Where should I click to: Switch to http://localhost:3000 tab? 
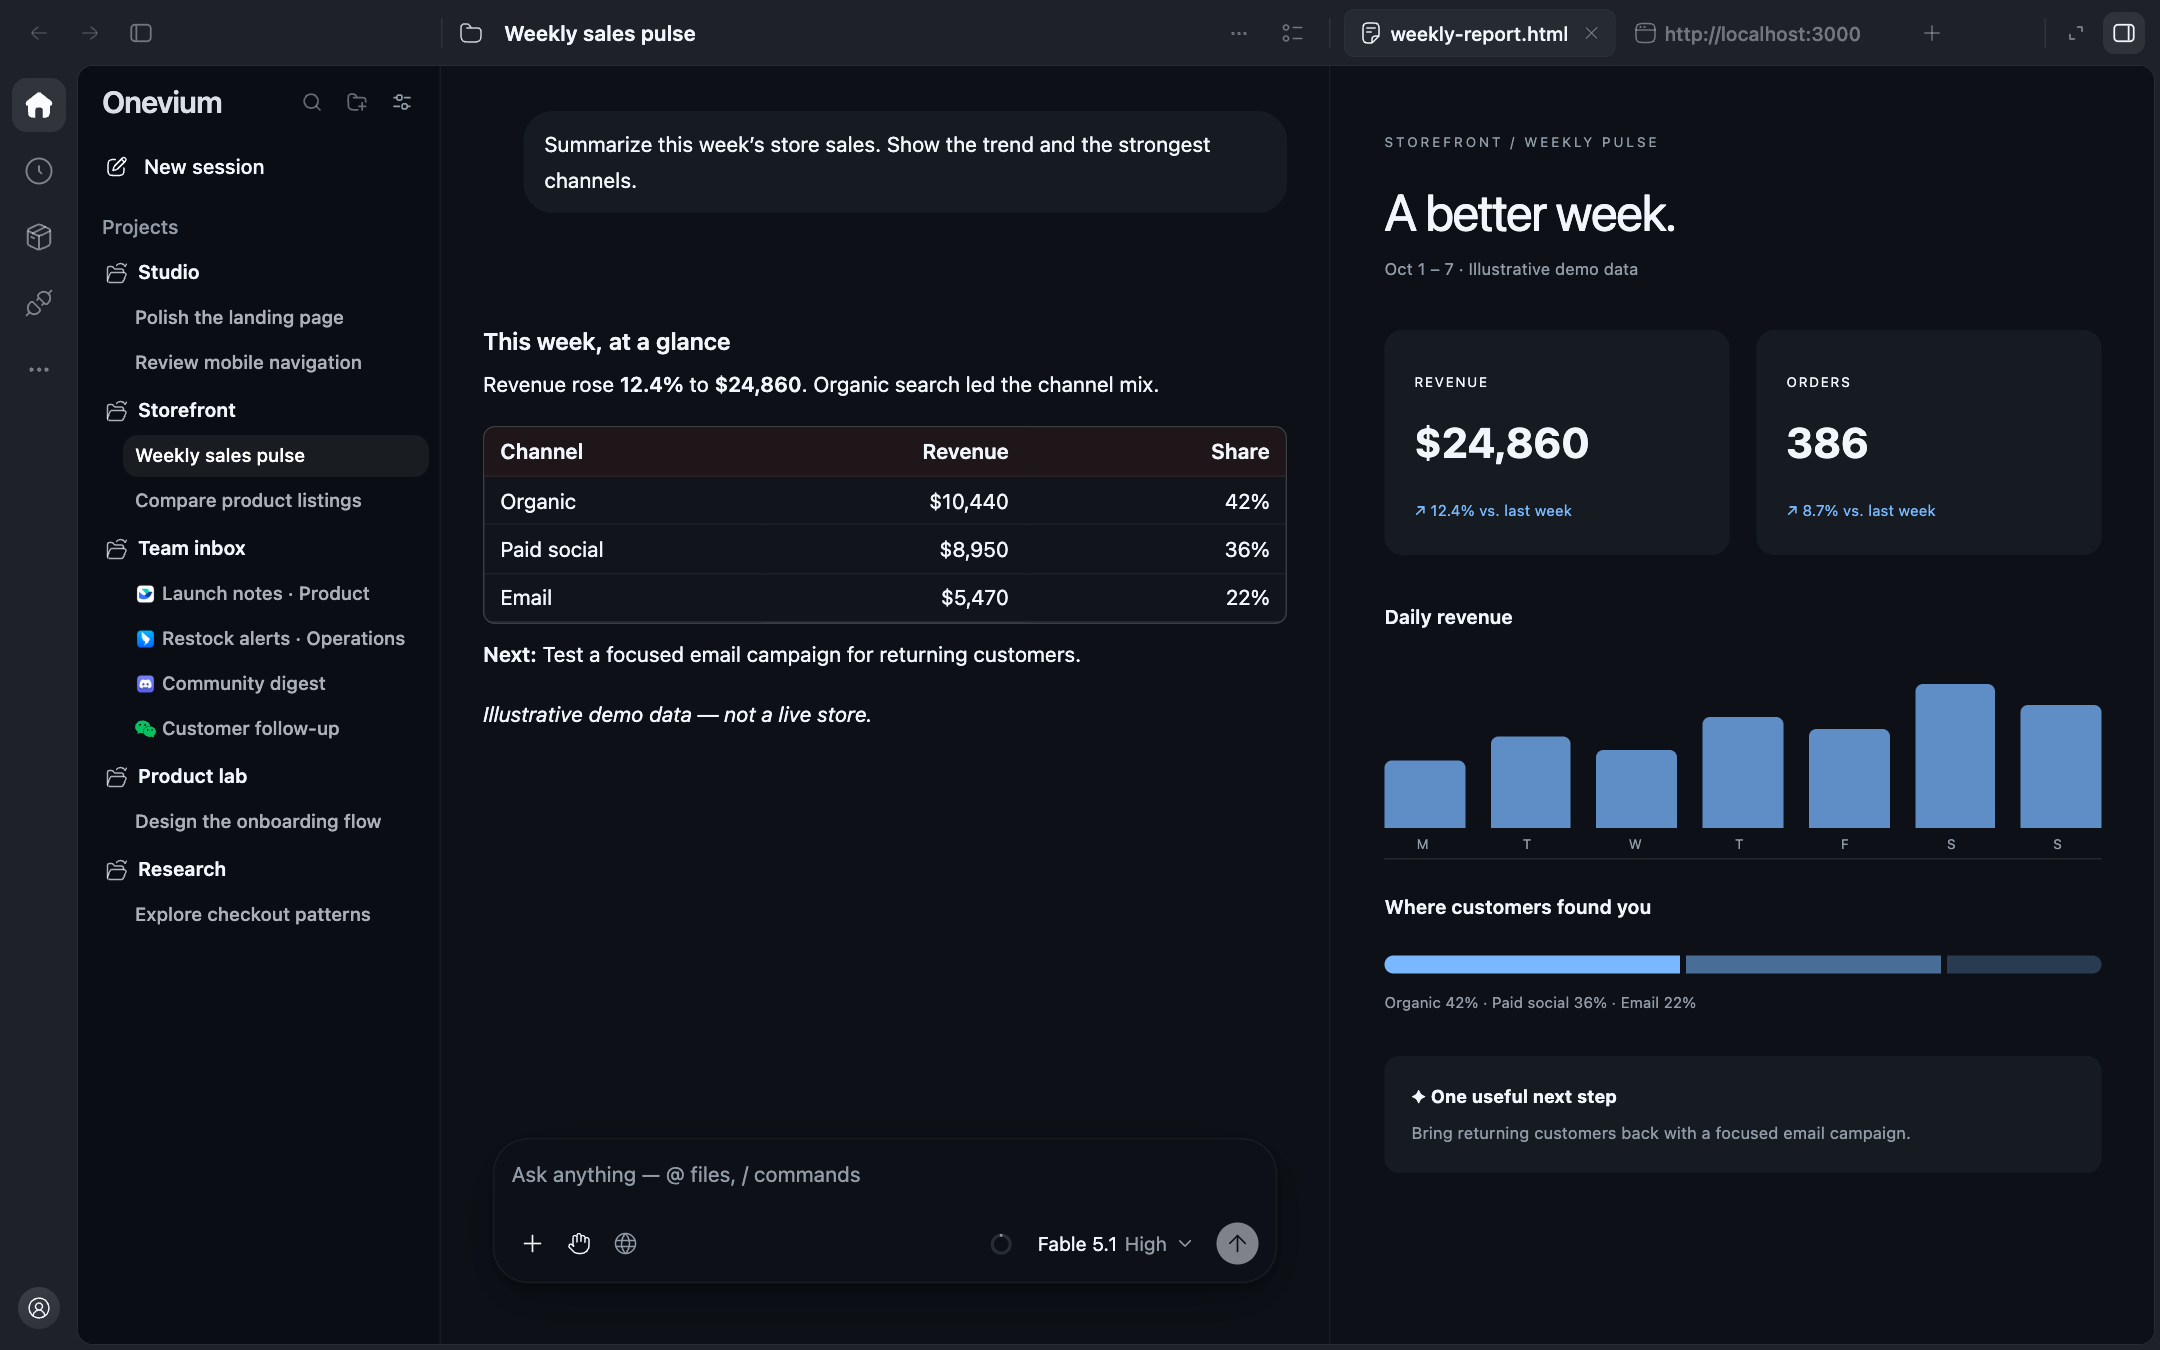pyautogui.click(x=1748, y=33)
